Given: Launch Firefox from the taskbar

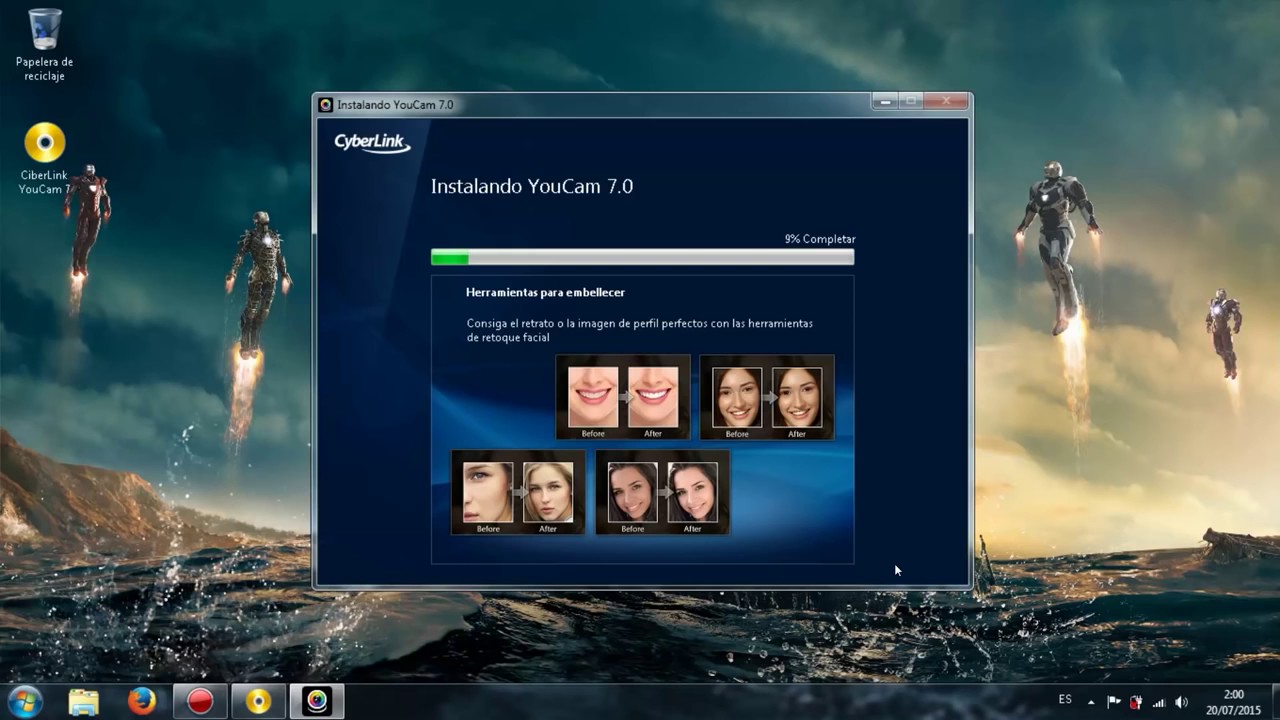Looking at the screenshot, I should pos(142,702).
